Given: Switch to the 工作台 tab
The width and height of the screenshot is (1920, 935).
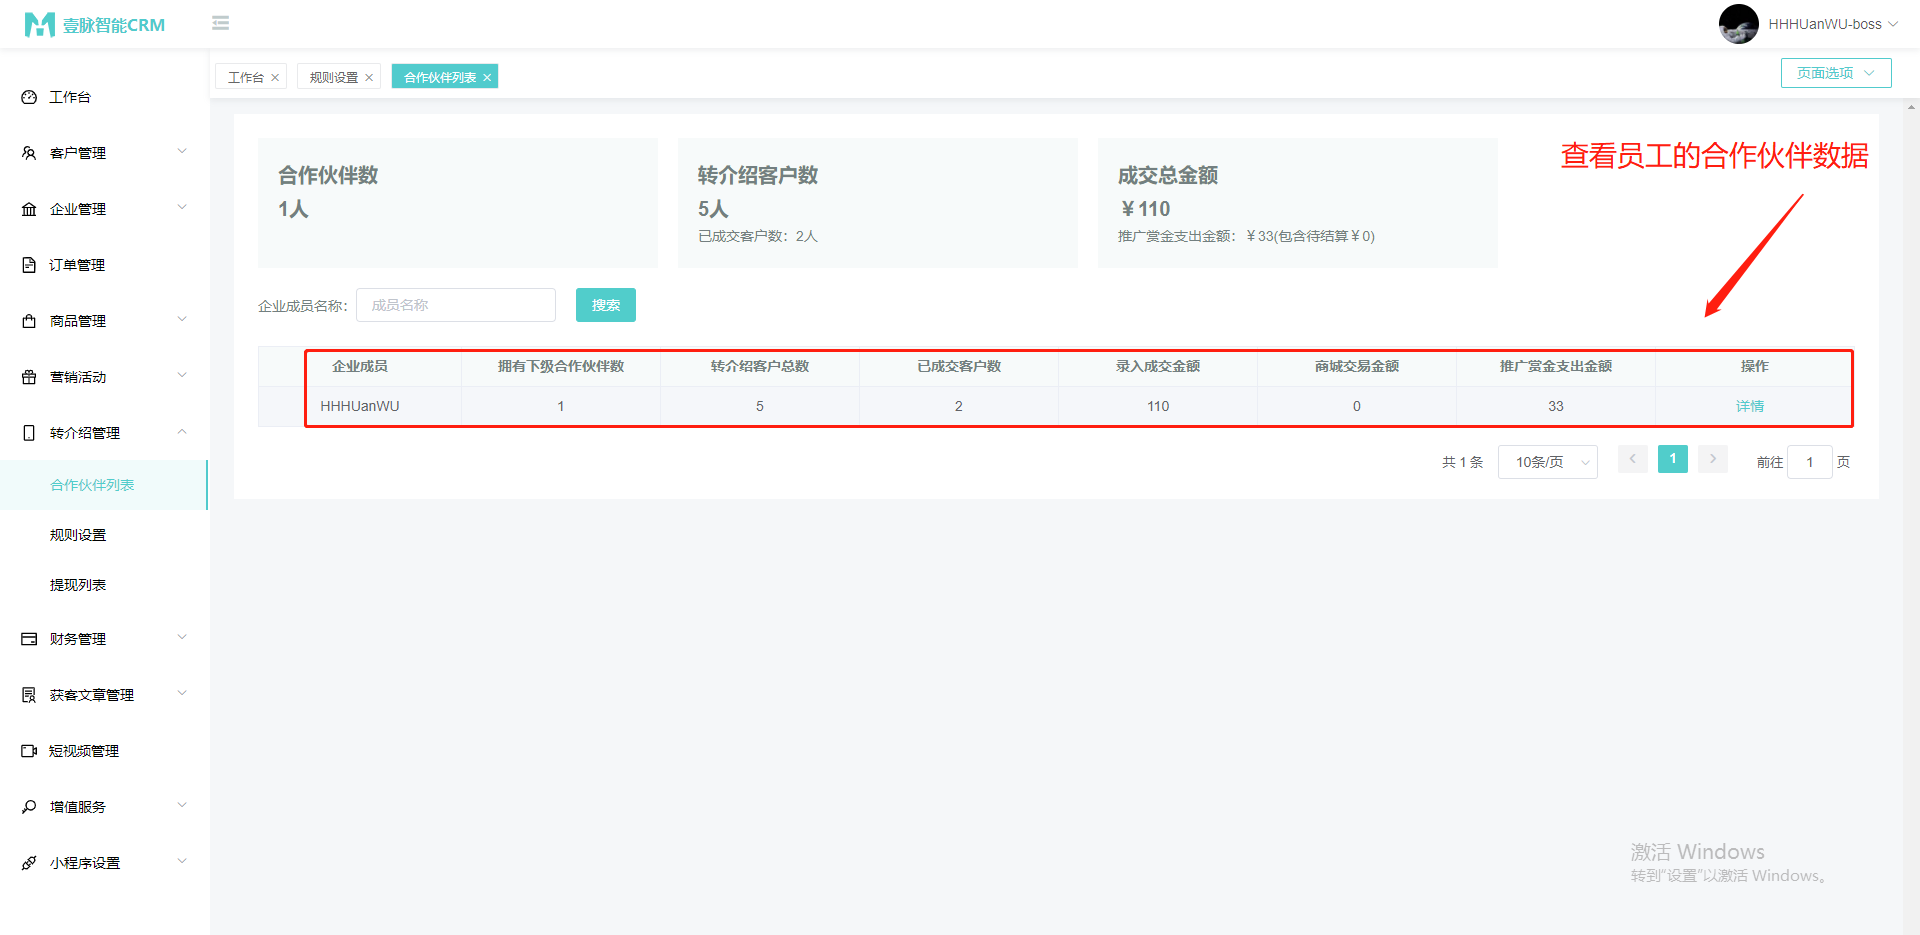Looking at the screenshot, I should [x=245, y=78].
